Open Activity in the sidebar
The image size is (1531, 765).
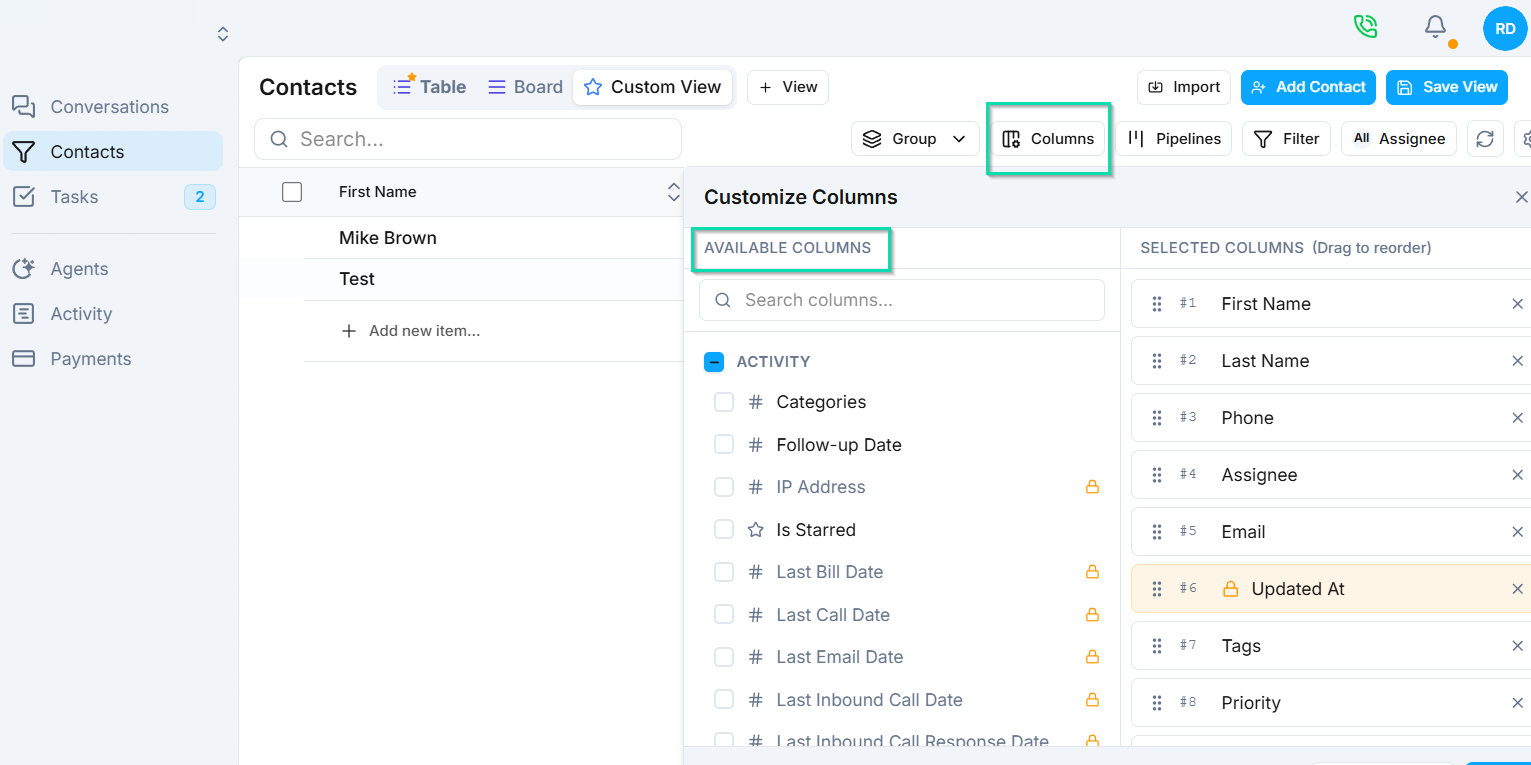coord(112,314)
